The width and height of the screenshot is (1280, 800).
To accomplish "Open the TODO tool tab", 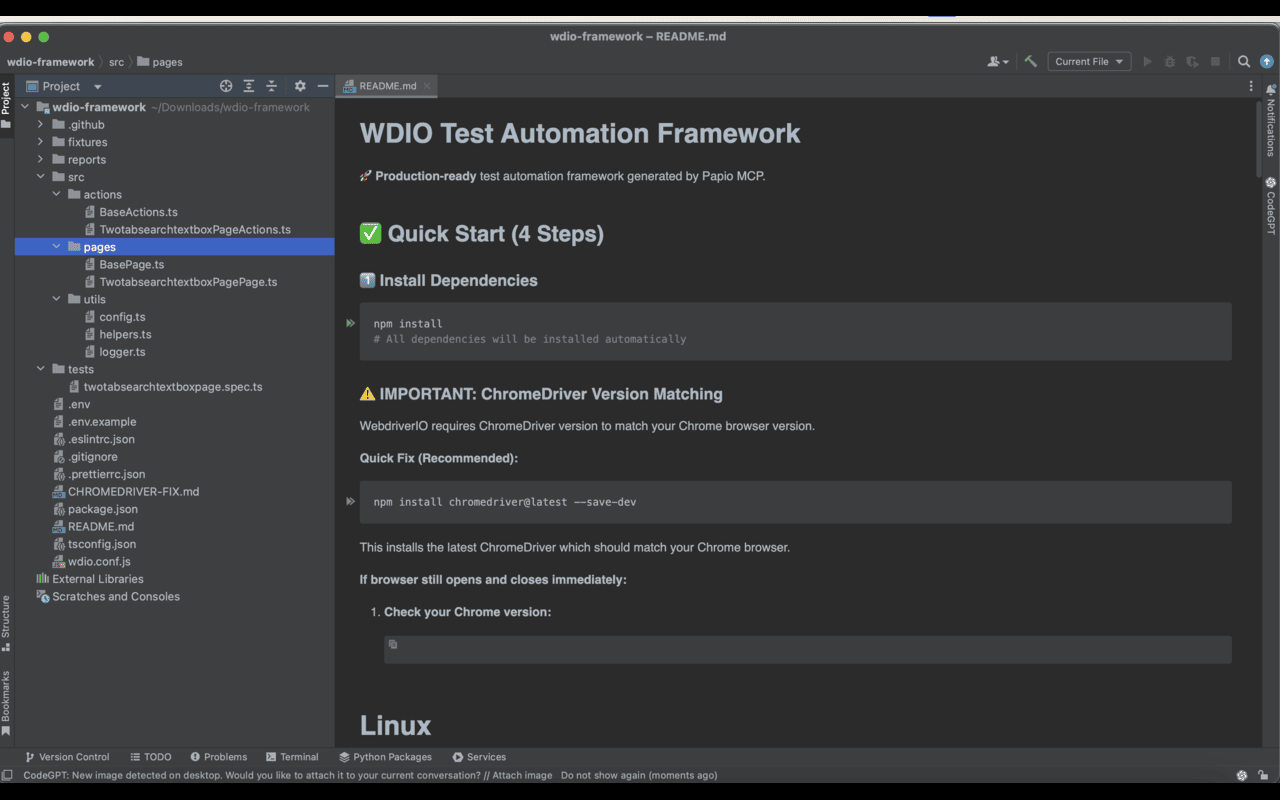I will [150, 757].
